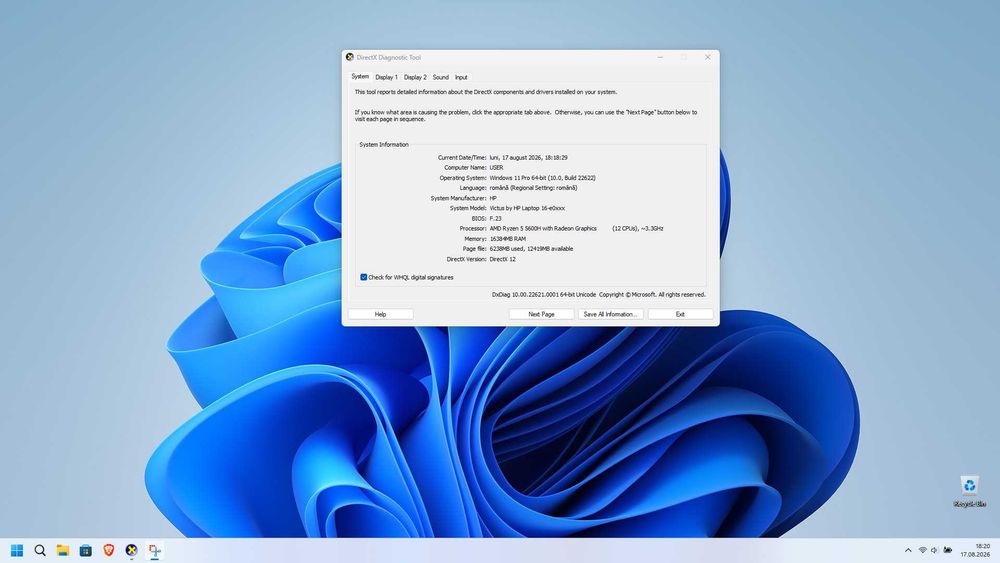Select the Input tab
This screenshot has width=1000, height=563.
(461, 77)
